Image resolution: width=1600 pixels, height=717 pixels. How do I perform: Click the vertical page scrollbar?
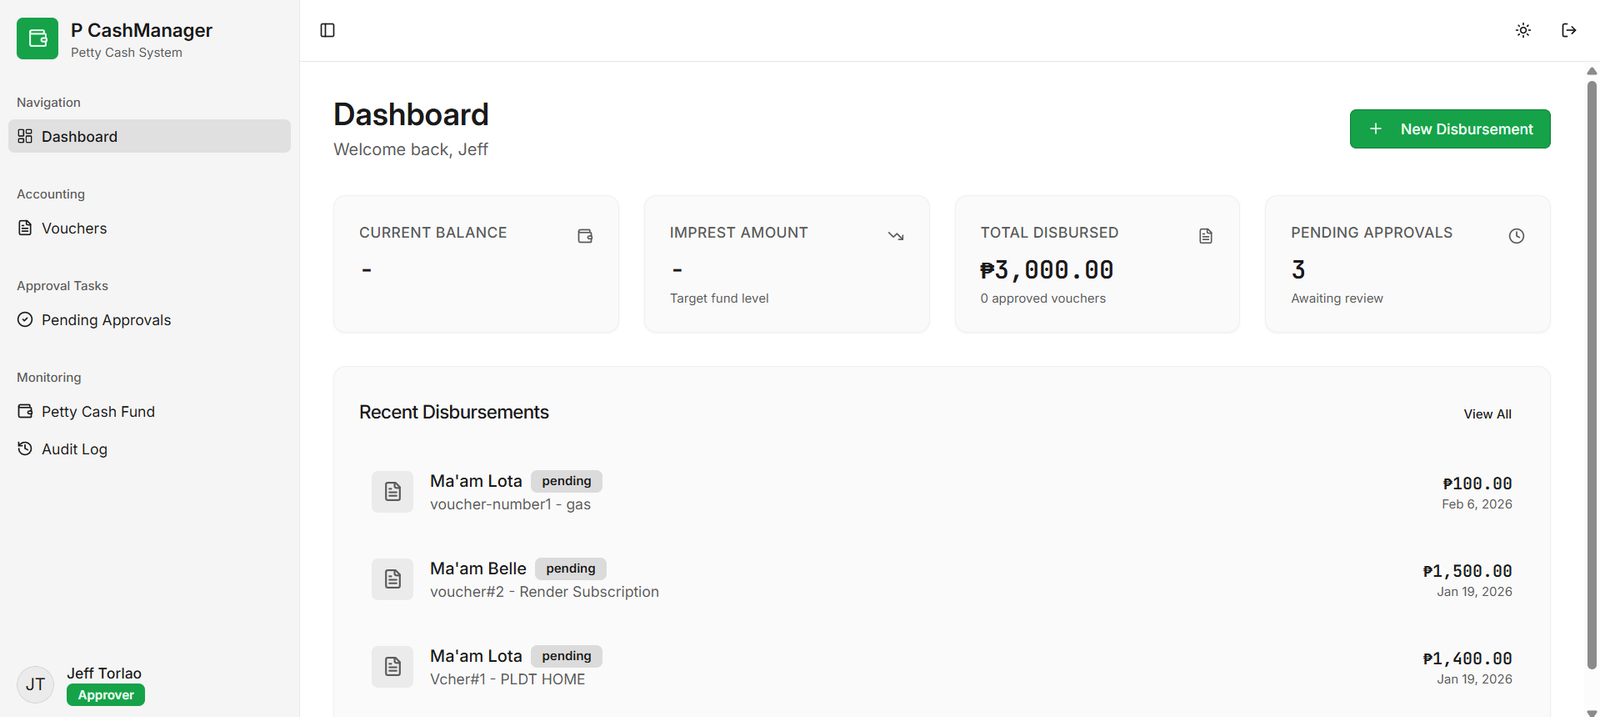coord(1591,370)
